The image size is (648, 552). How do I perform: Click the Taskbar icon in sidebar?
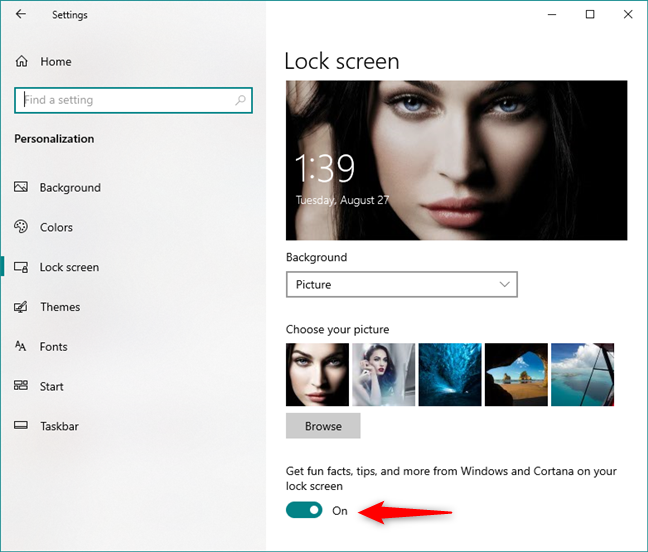pos(21,426)
